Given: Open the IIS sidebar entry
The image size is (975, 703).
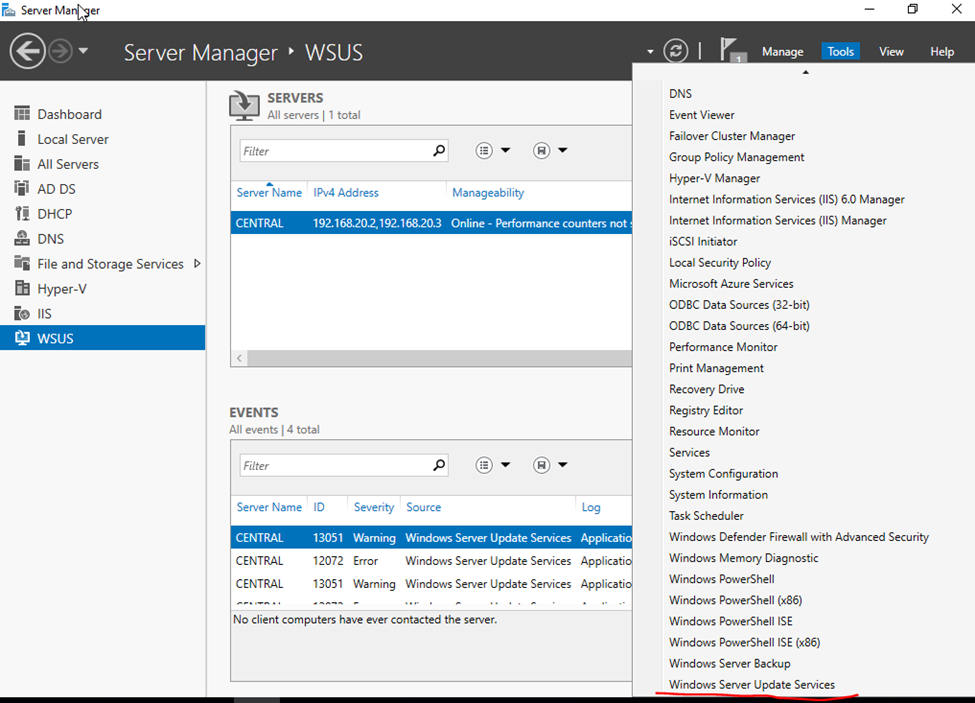Looking at the screenshot, I should click(x=44, y=314).
